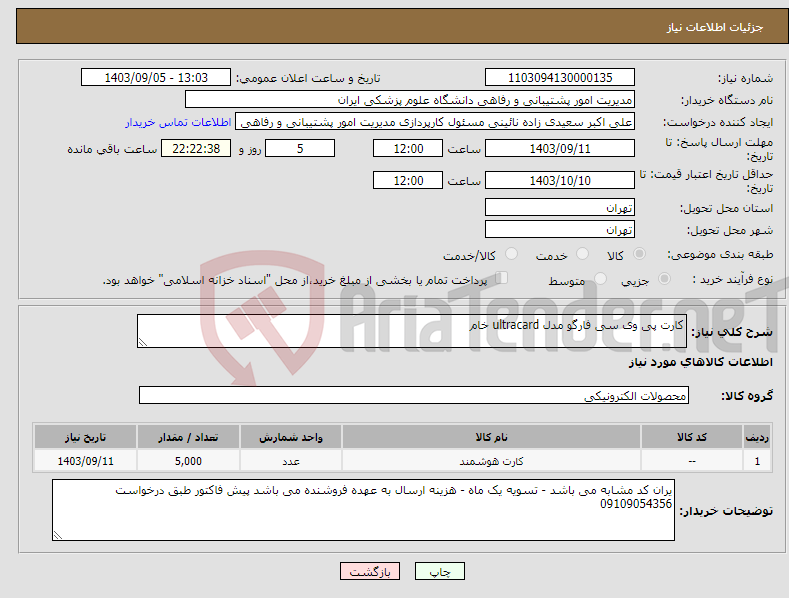
Task: Click the announcement date field 1403/09/05 - 13:03
Action: click(156, 78)
